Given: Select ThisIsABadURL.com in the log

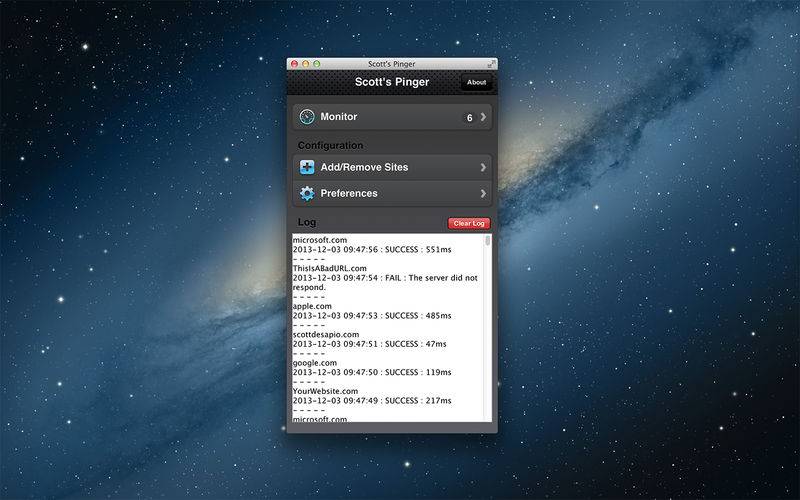Looking at the screenshot, I should (x=330, y=268).
